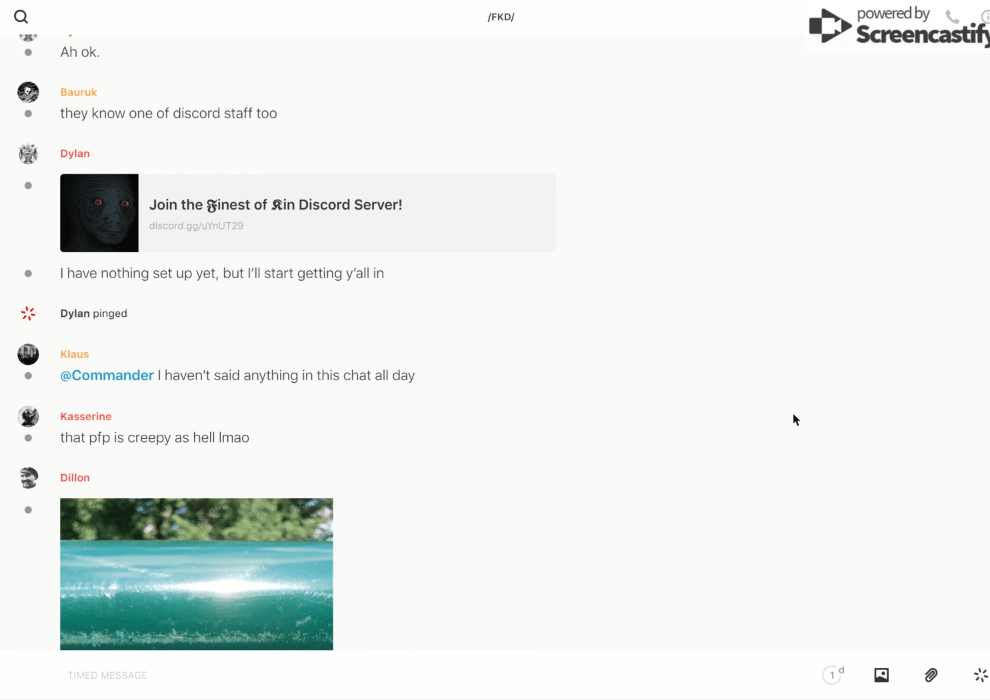The width and height of the screenshot is (990, 700).
Task: Click the discord.gg/uYnUT29 URL text
Action: 196,226
